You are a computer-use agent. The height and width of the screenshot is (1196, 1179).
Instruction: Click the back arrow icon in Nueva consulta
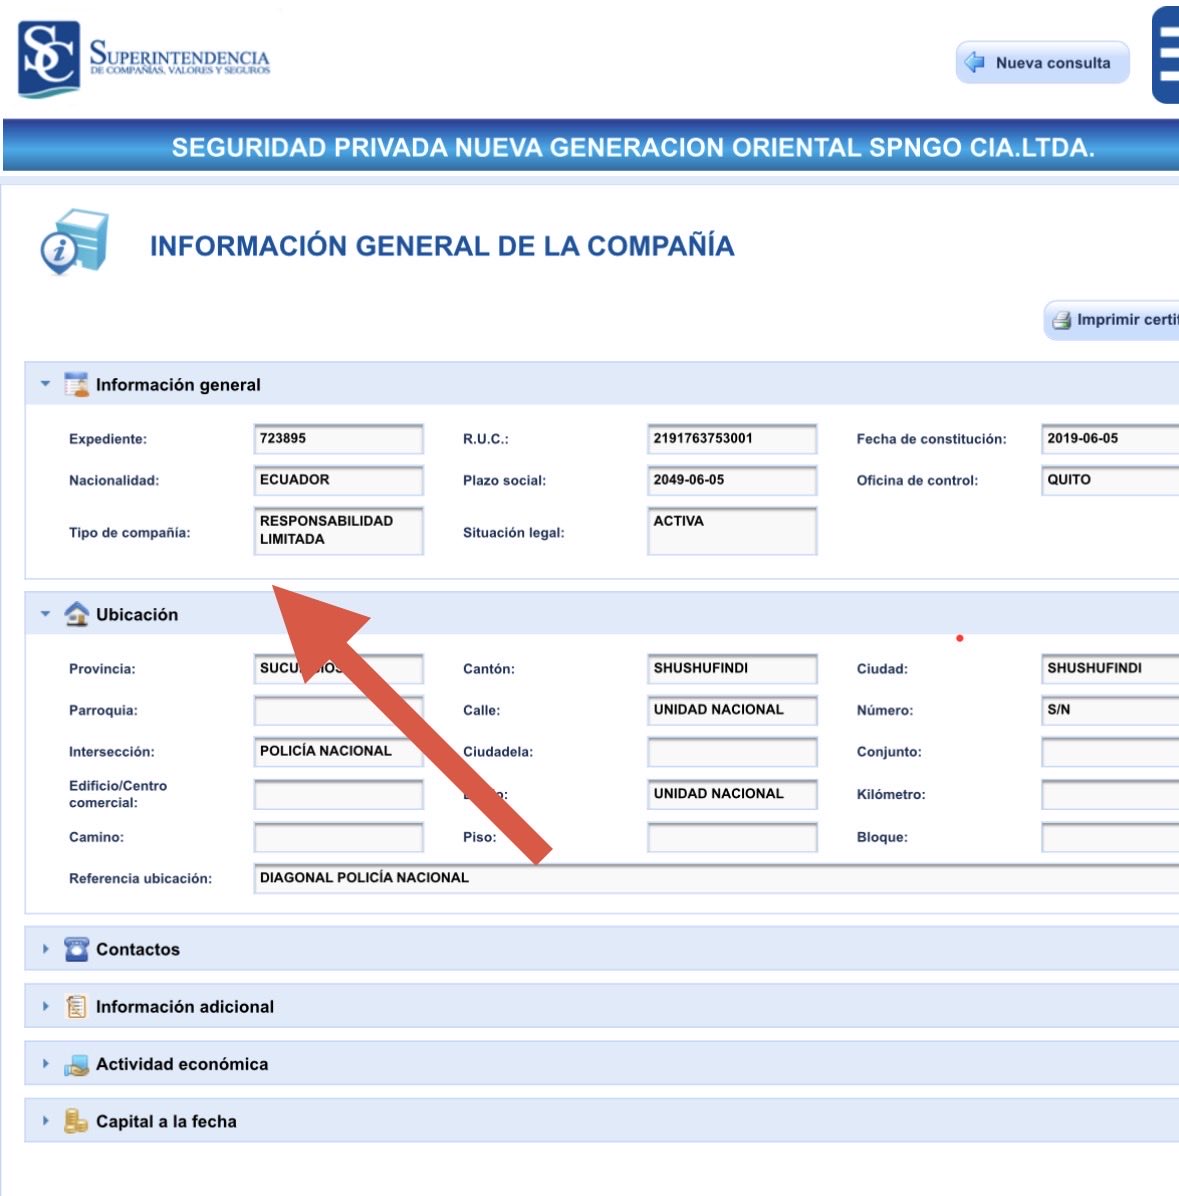click(x=975, y=63)
